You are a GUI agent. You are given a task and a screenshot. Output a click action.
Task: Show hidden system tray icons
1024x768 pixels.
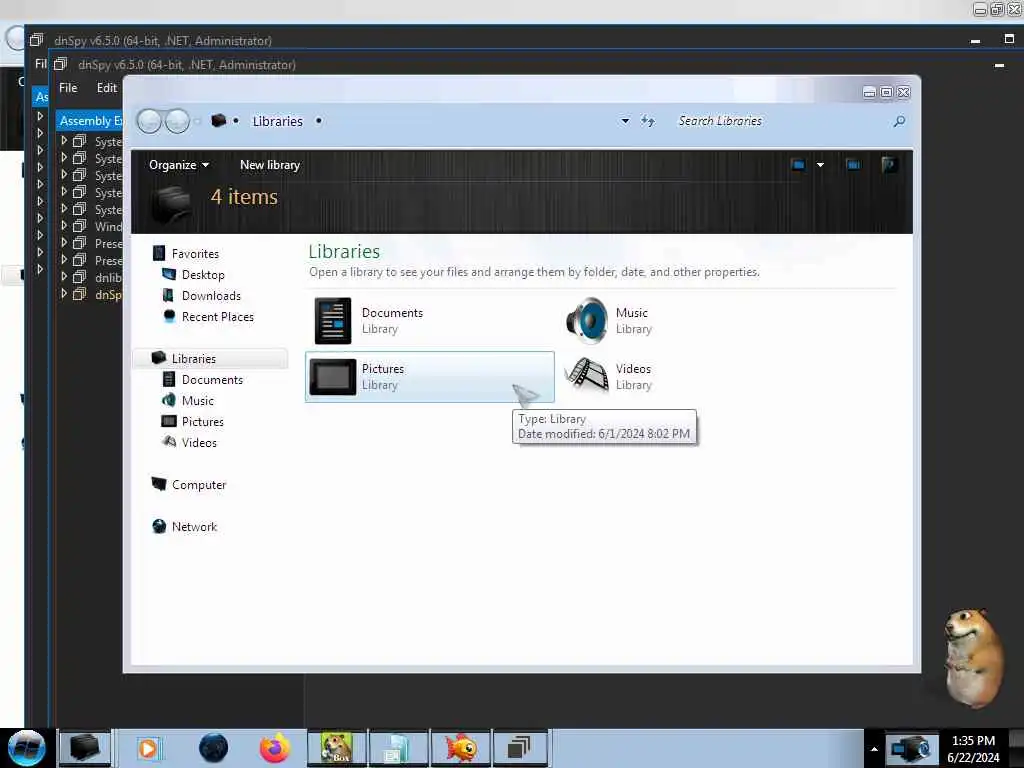tap(874, 749)
